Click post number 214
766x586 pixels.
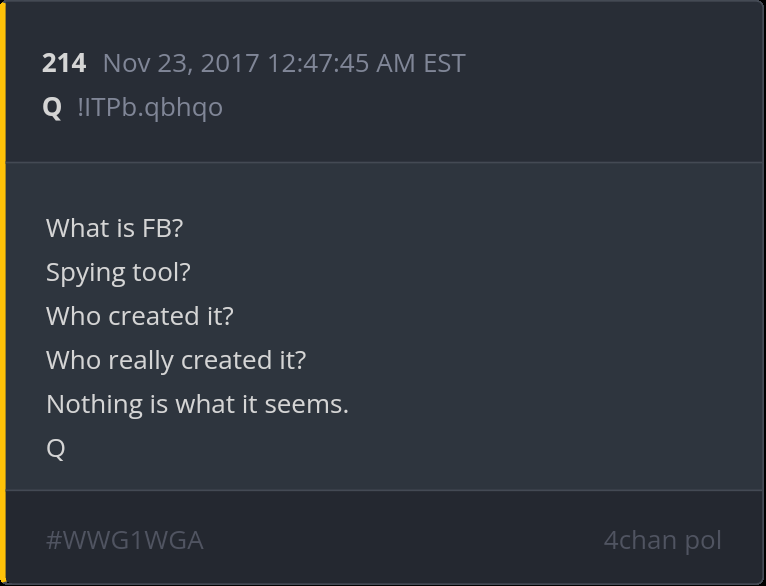(x=64, y=63)
